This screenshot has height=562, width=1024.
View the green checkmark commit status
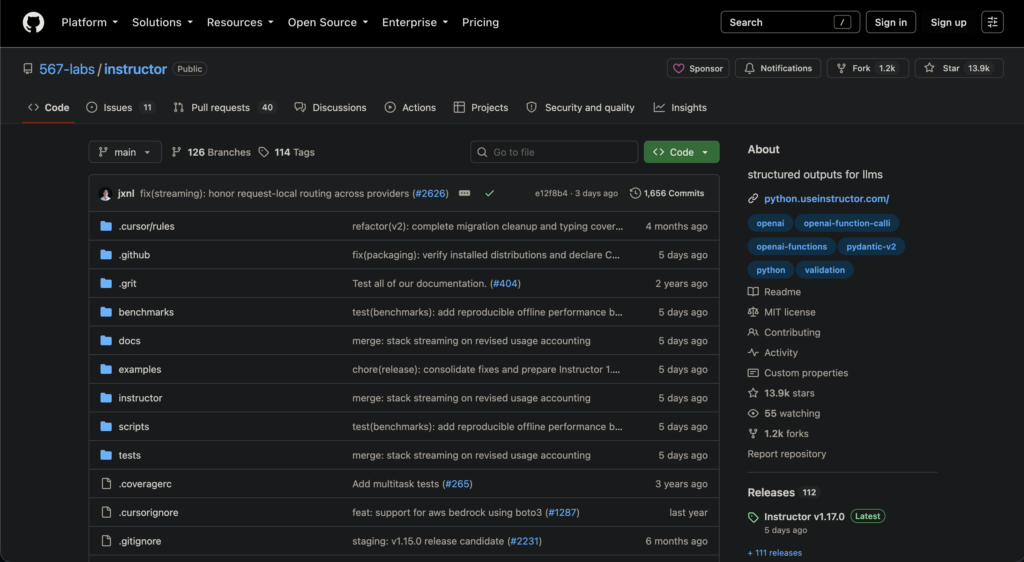[x=489, y=193]
